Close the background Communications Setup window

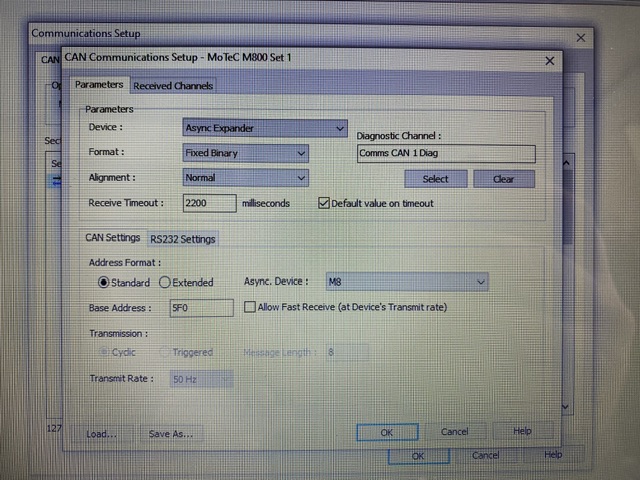[x=581, y=38]
